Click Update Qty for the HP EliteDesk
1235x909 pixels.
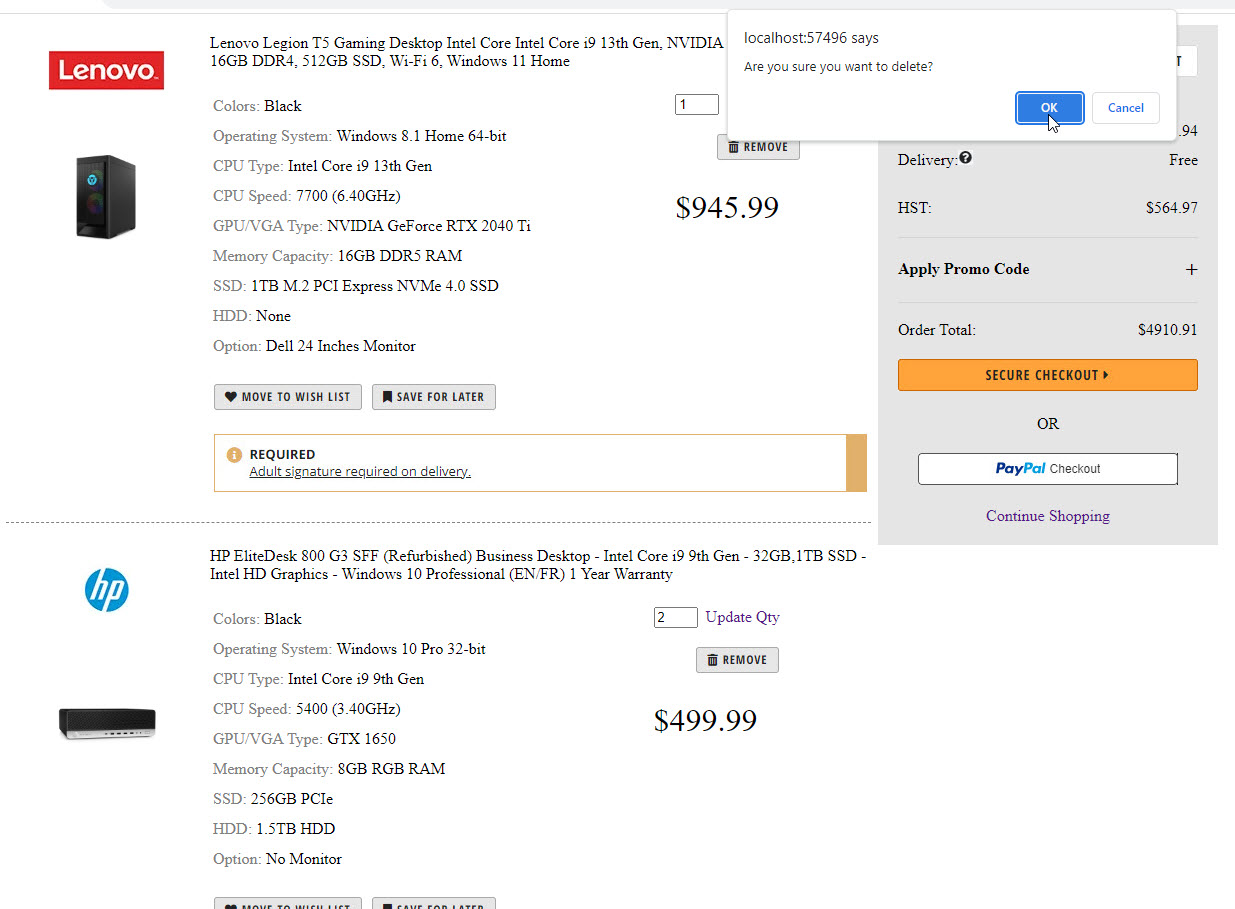click(742, 617)
